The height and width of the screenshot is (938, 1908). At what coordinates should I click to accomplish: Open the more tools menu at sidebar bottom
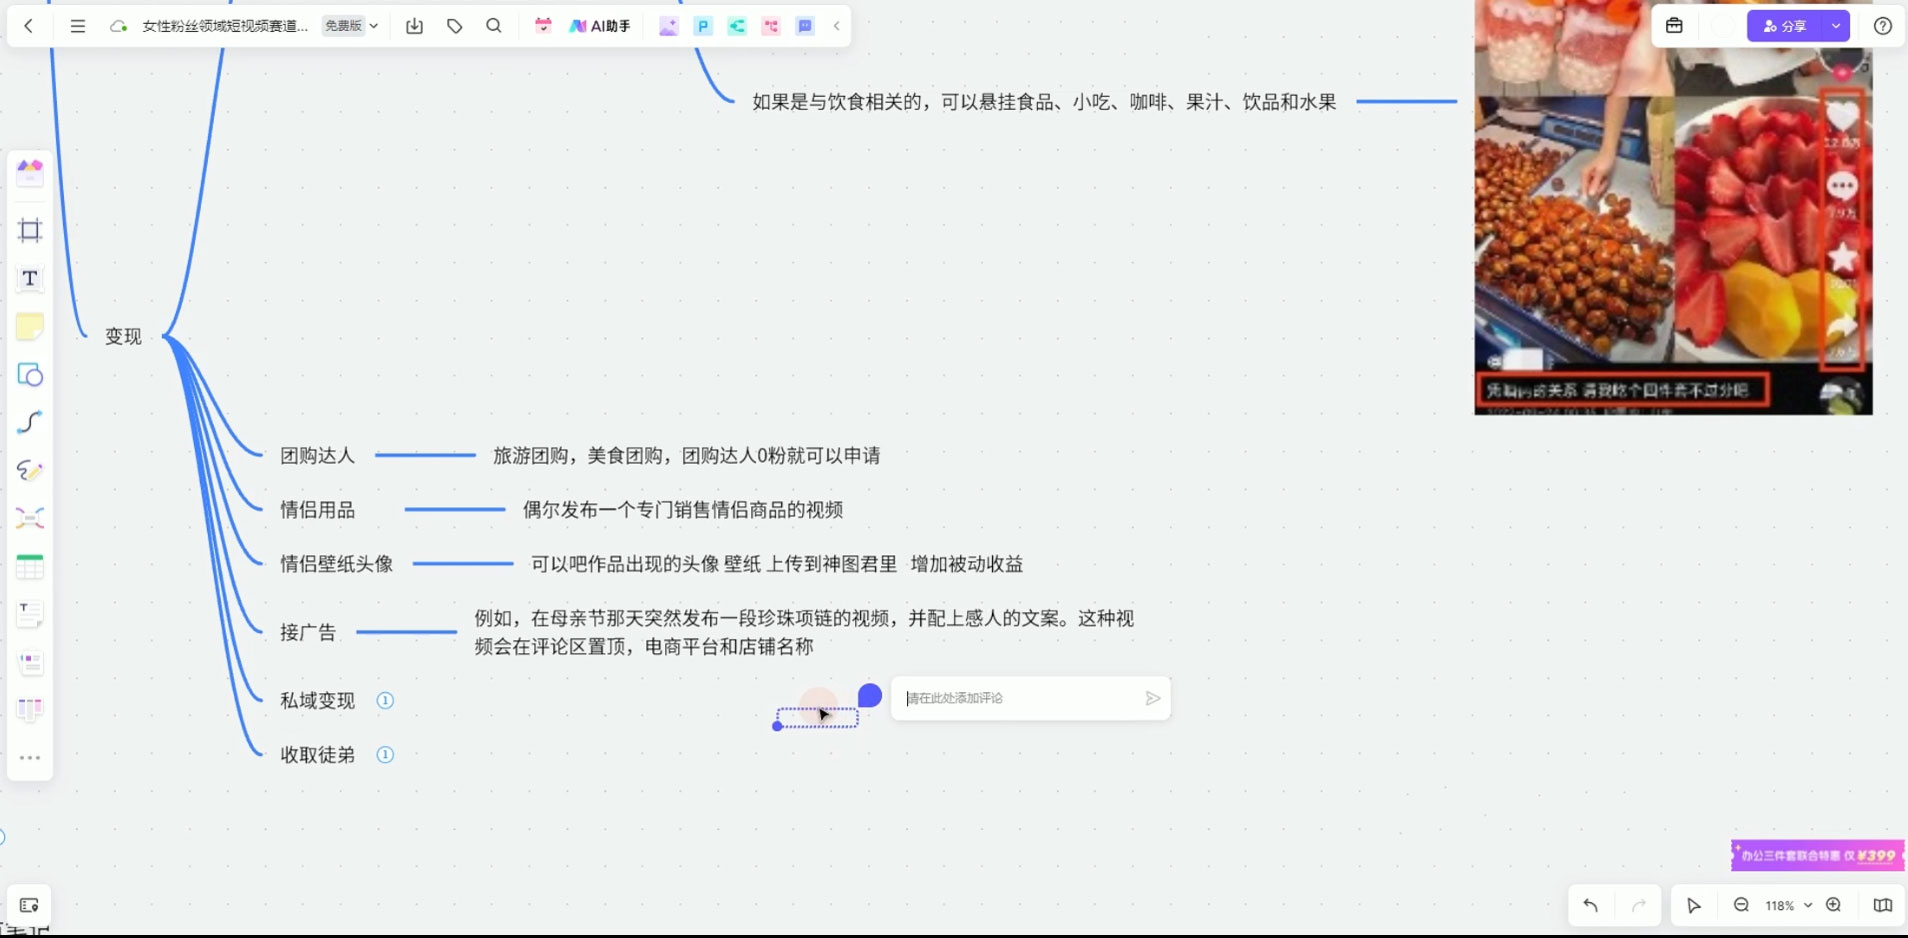pos(29,757)
